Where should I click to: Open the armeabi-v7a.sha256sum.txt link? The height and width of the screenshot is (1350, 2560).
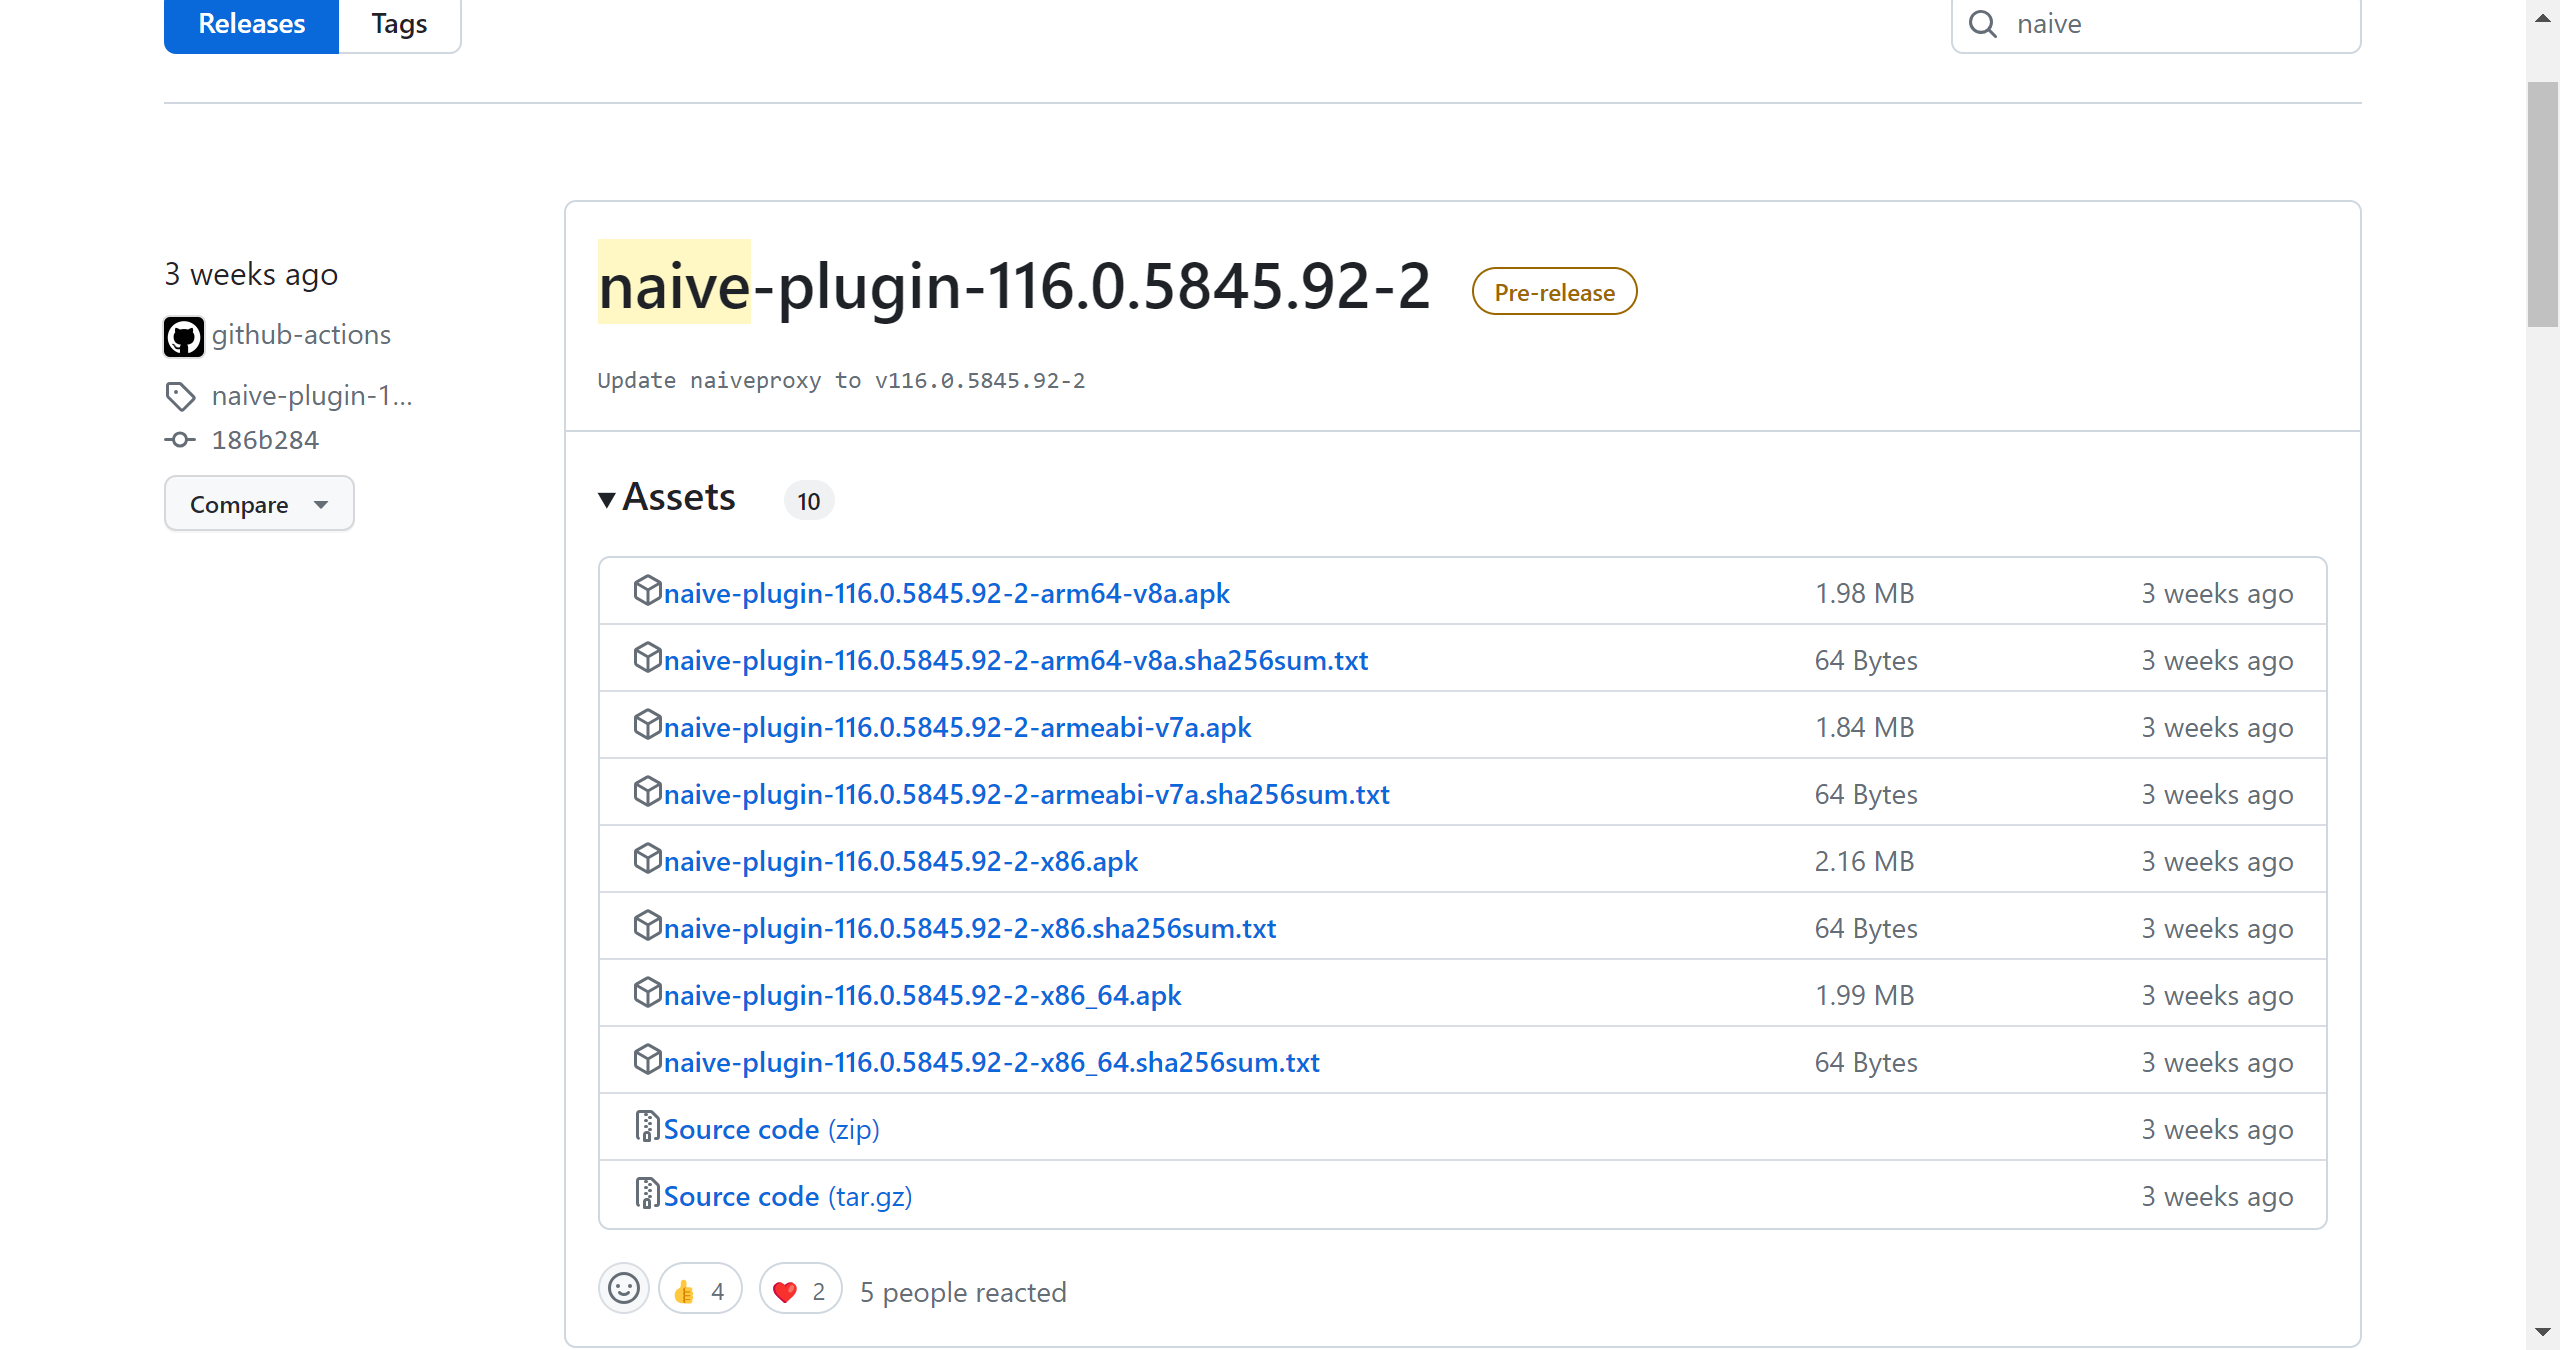point(1026,795)
